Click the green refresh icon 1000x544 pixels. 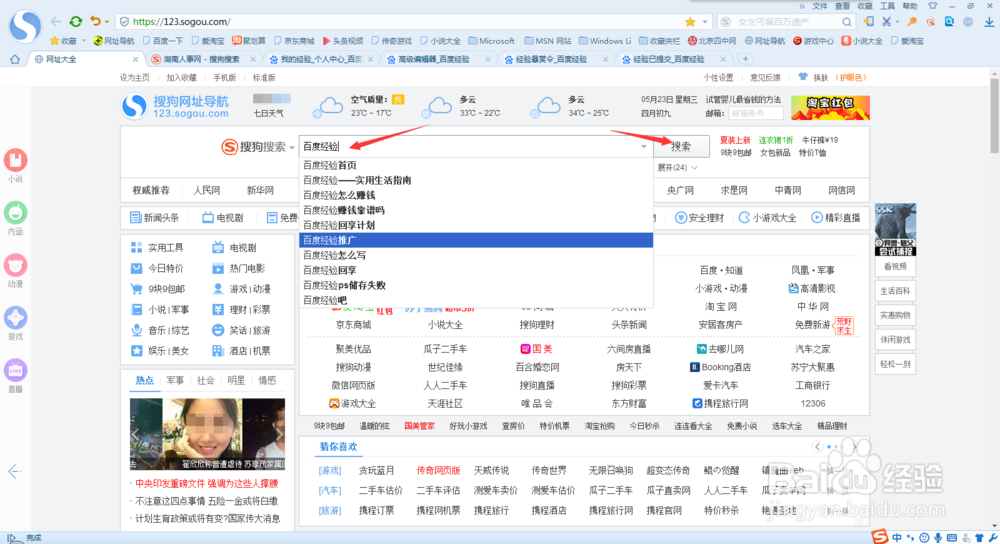point(76,21)
